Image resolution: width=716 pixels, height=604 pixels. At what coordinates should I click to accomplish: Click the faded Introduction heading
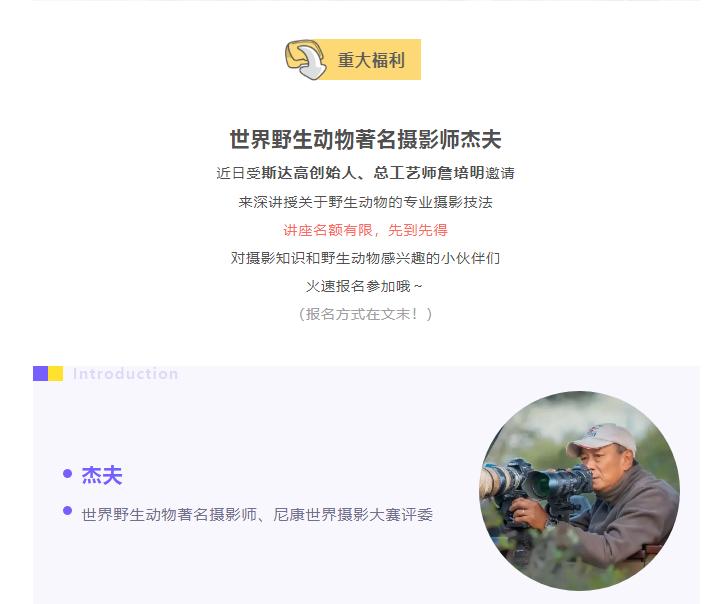tap(125, 373)
